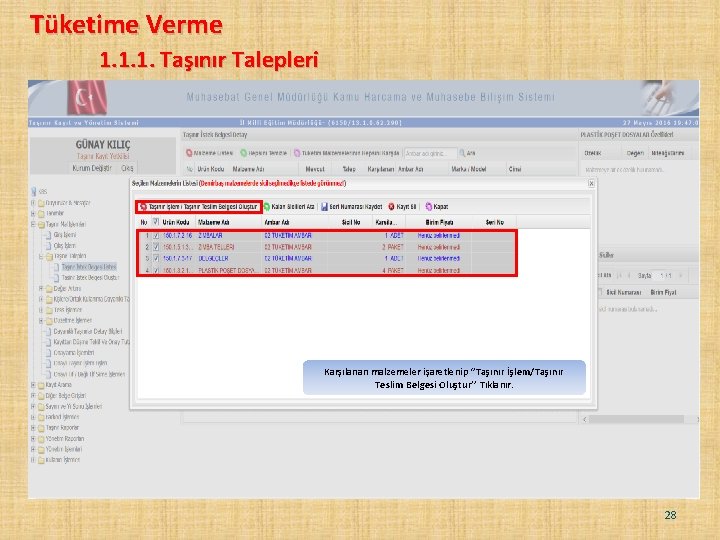Click the 'Yönetim Raporları' folder icon
720x540 pixels.
(41, 439)
